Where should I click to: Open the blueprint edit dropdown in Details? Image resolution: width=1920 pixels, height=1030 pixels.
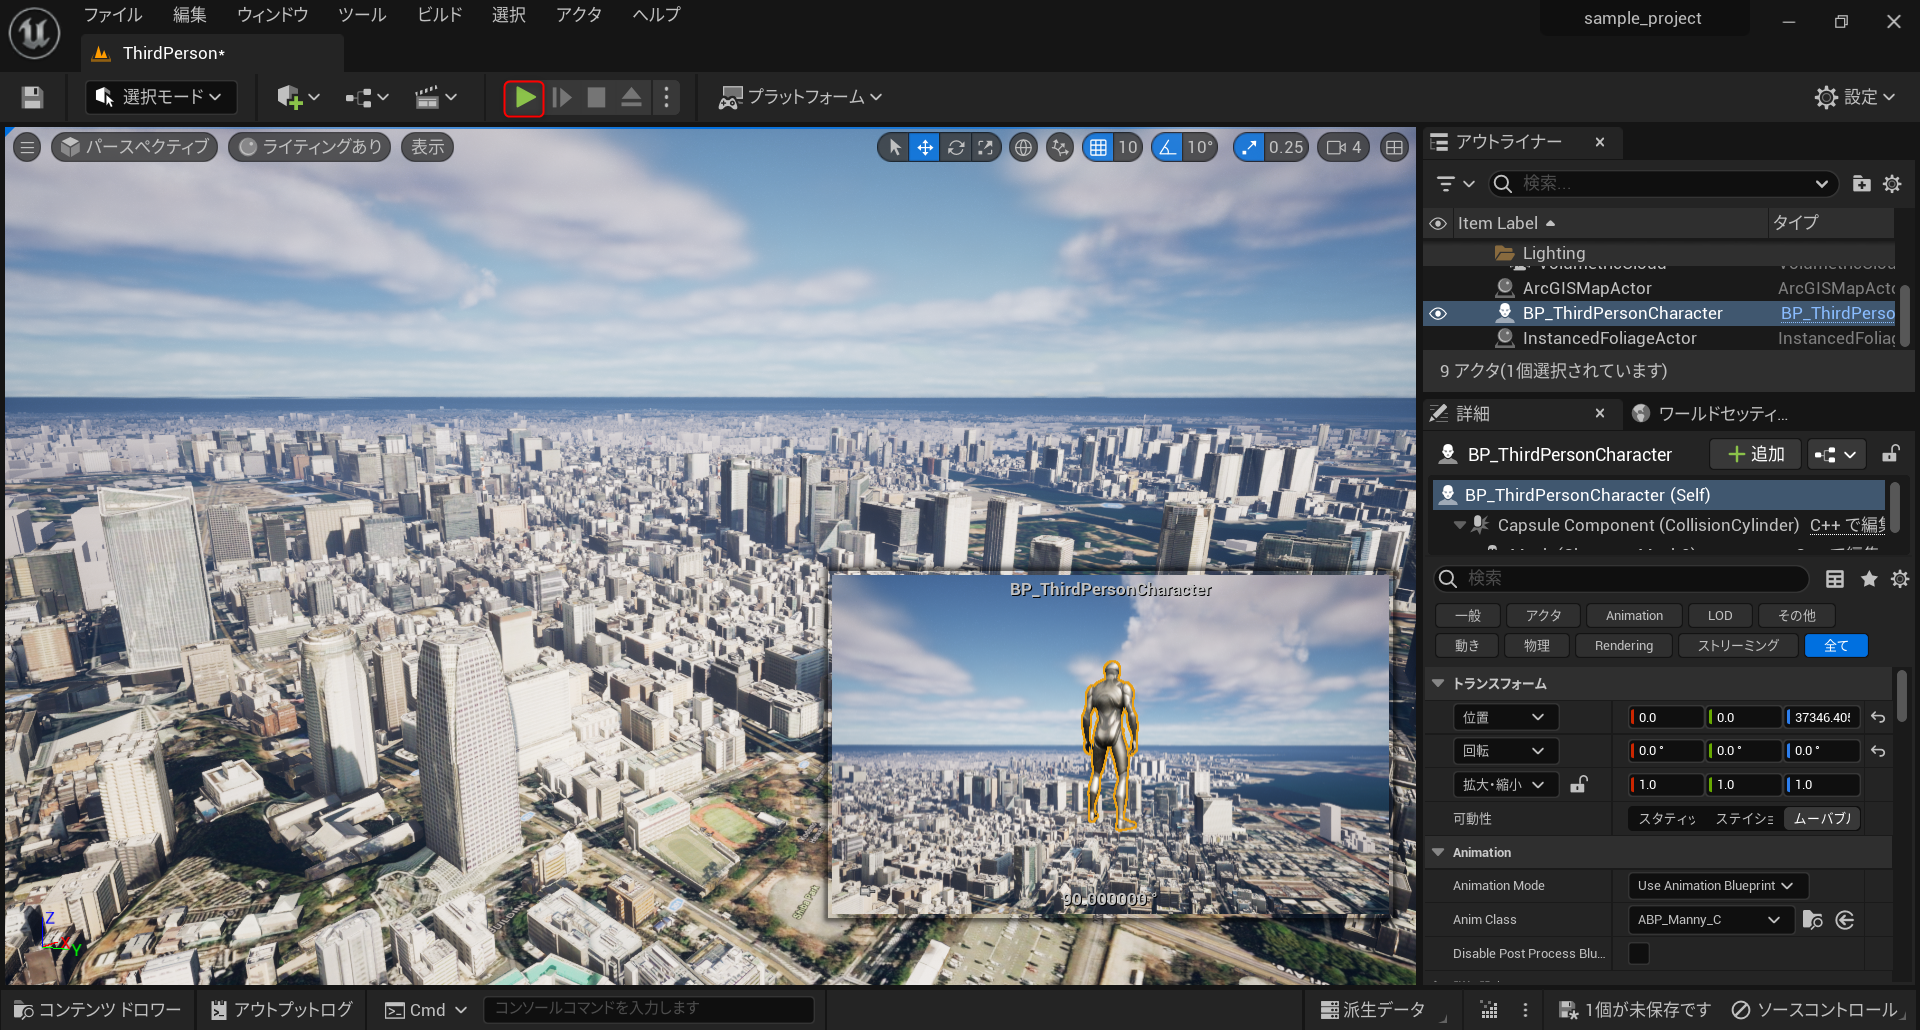pos(1836,455)
